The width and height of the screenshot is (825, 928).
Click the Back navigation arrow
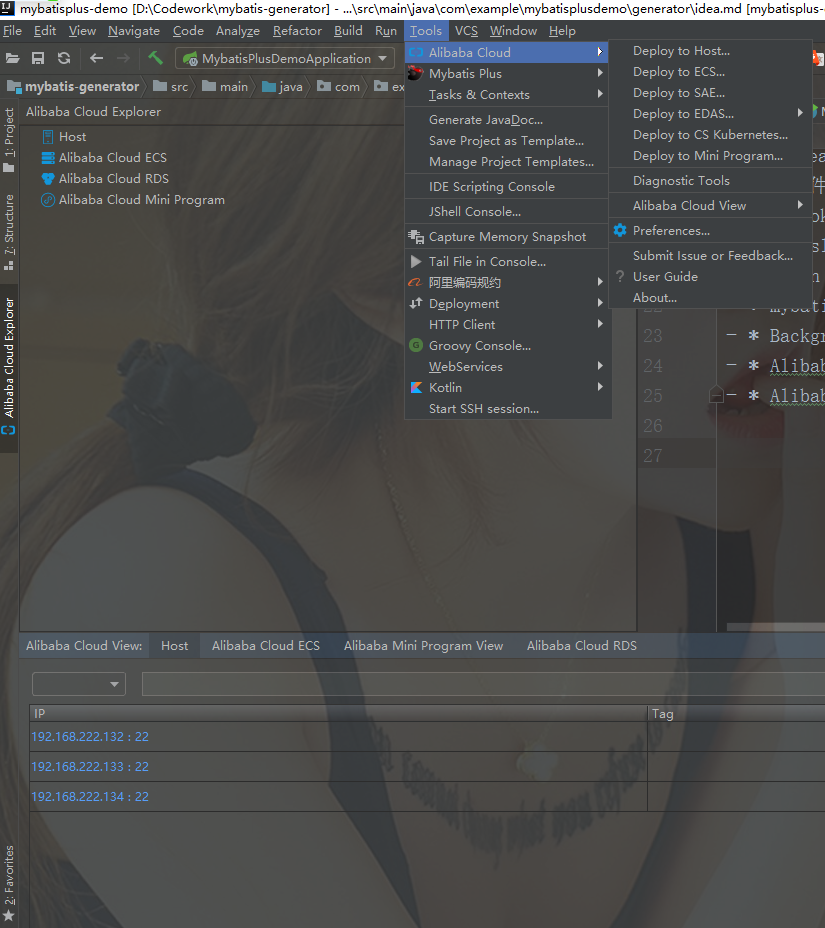96,58
